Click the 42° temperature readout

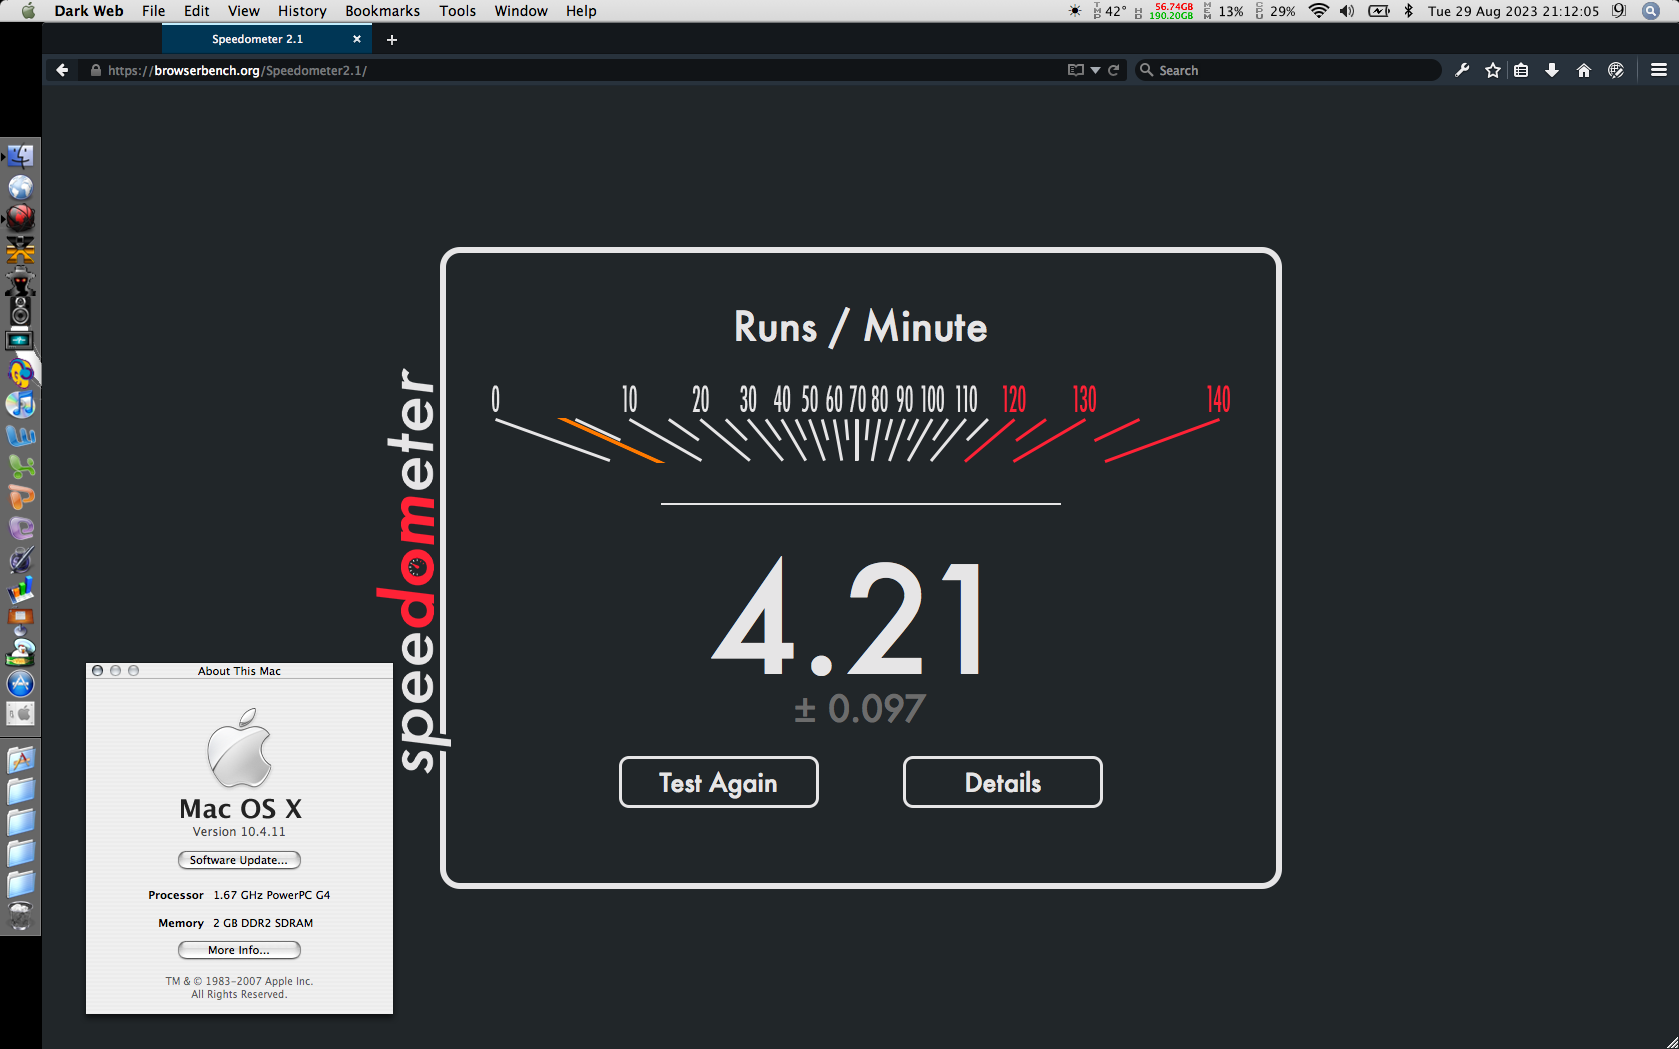[1110, 11]
